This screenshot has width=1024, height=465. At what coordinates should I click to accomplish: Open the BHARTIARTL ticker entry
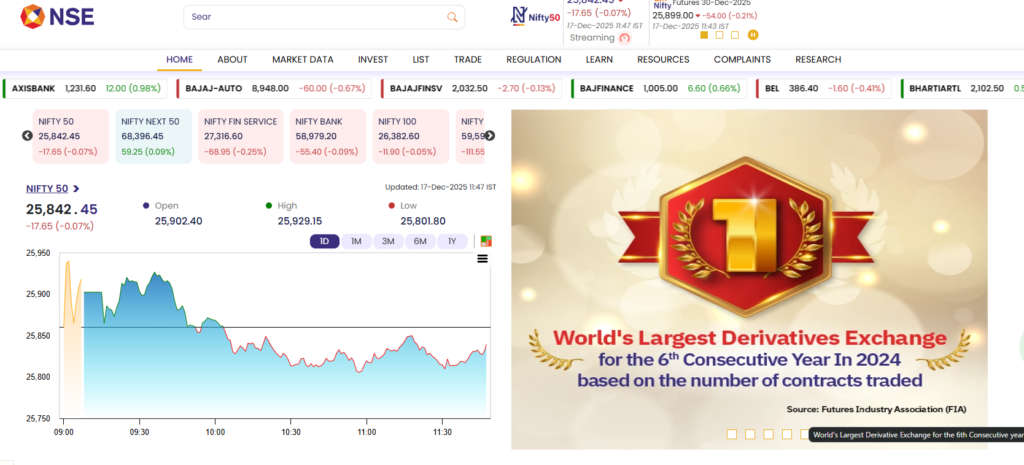click(x=962, y=88)
